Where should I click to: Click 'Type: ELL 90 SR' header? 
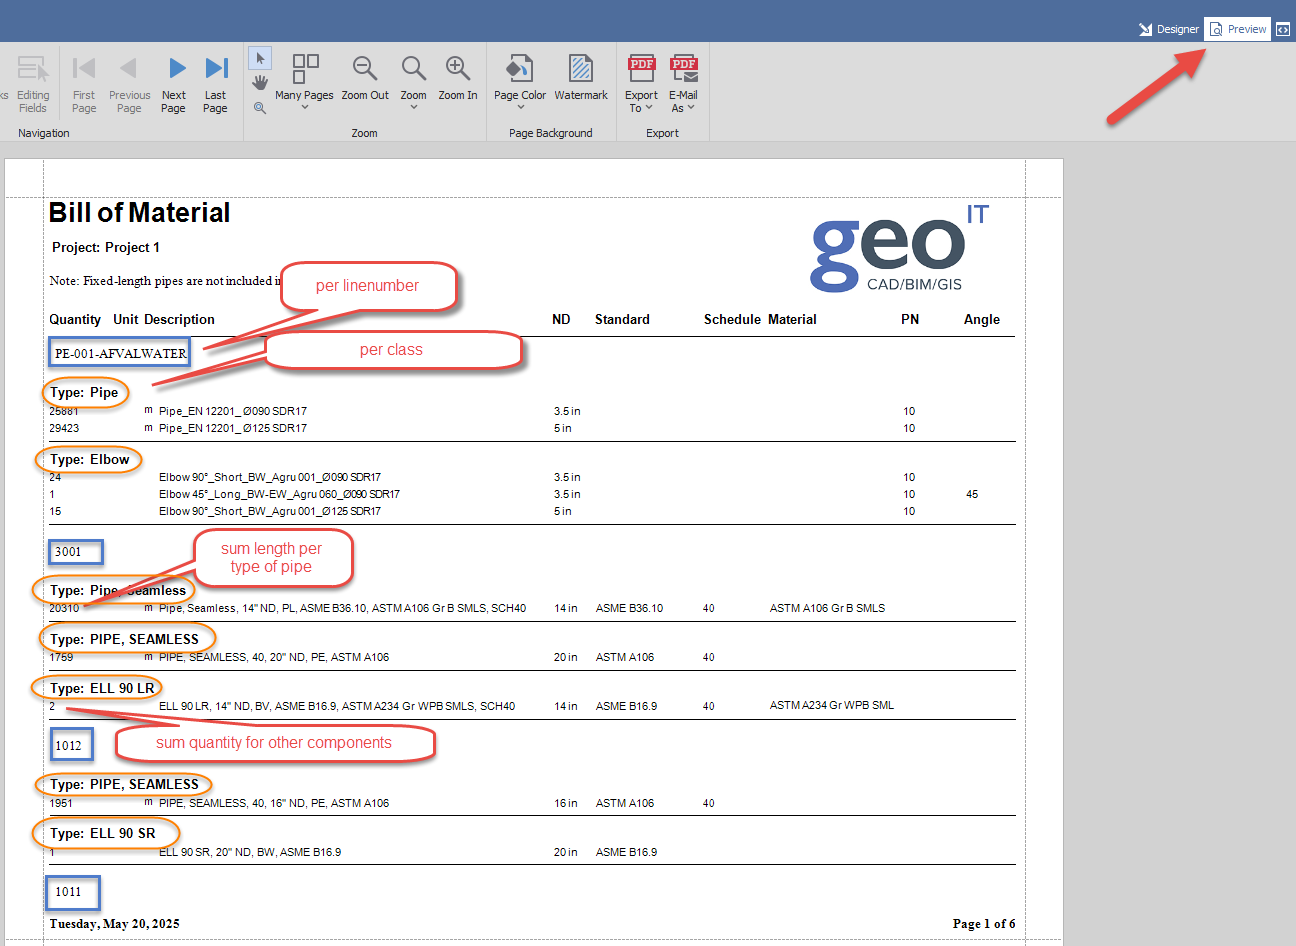(103, 833)
